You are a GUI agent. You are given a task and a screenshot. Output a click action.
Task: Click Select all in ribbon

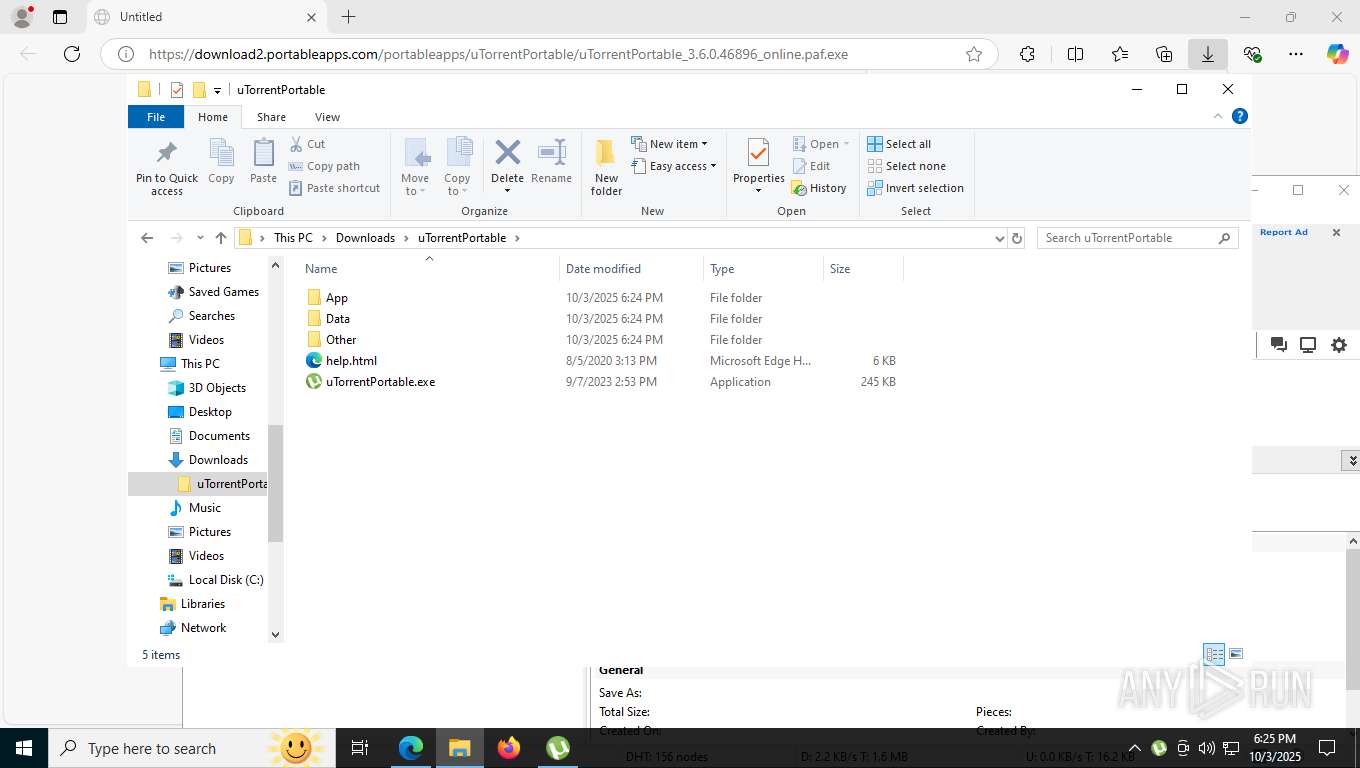(x=899, y=144)
